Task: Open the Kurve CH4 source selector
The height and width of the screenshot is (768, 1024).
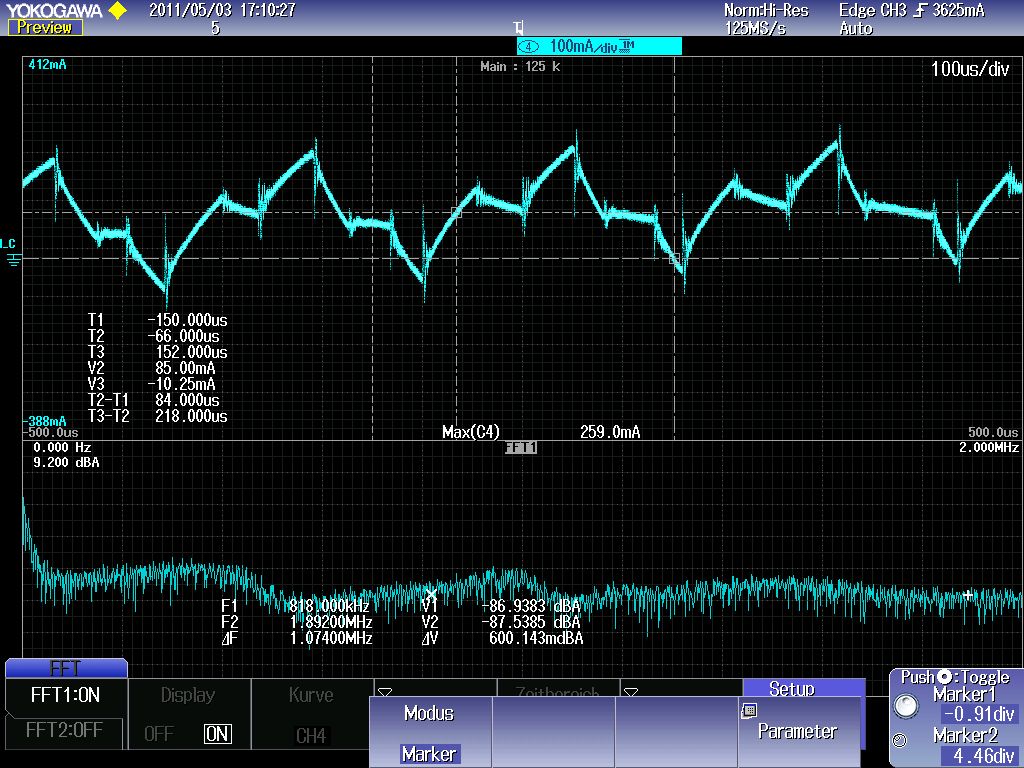Action: click(311, 714)
